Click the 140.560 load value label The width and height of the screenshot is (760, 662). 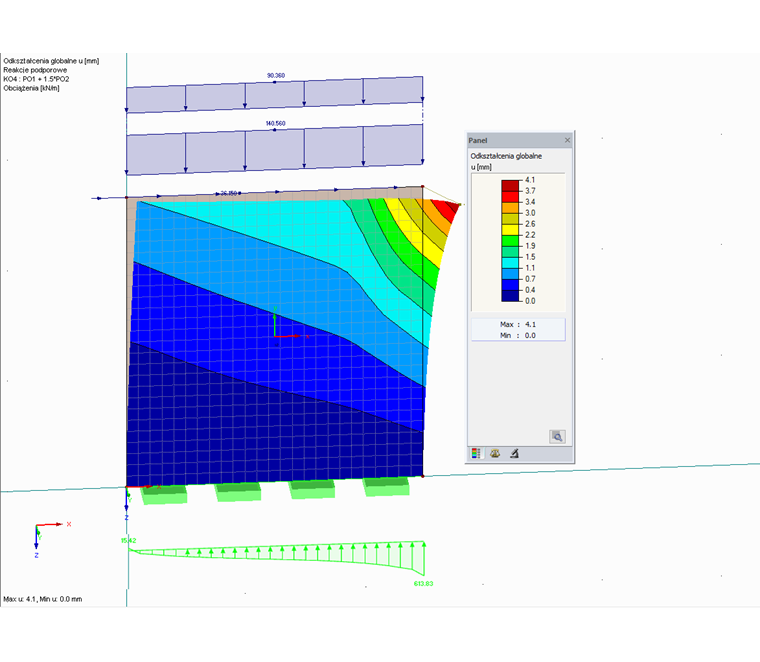pyautogui.click(x=275, y=124)
